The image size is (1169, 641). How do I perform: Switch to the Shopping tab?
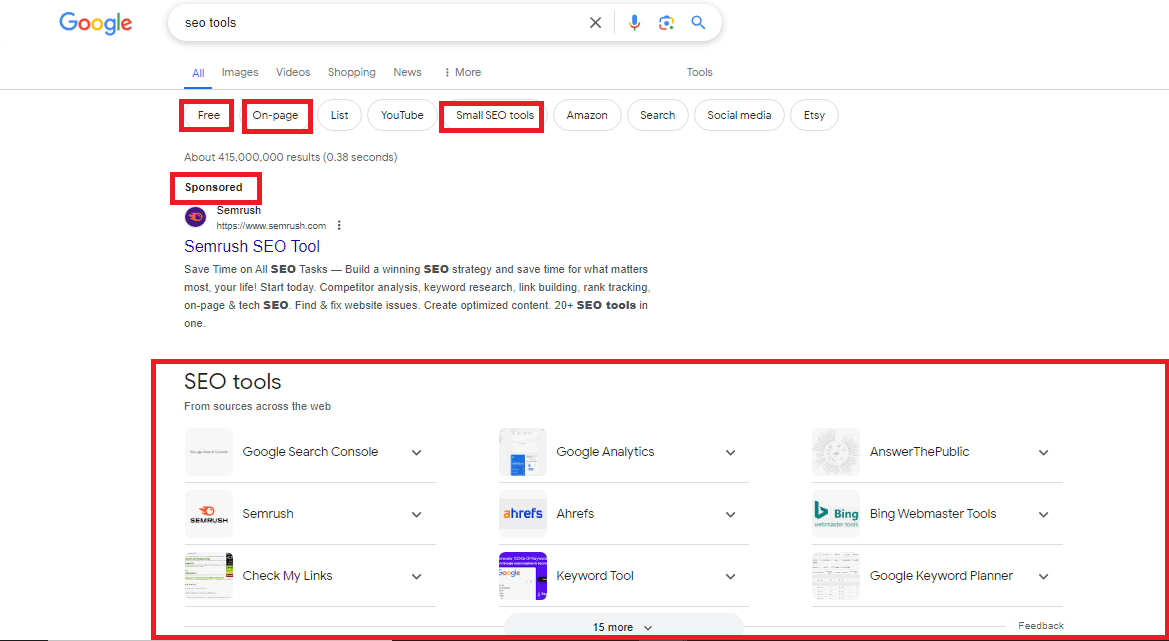point(352,72)
